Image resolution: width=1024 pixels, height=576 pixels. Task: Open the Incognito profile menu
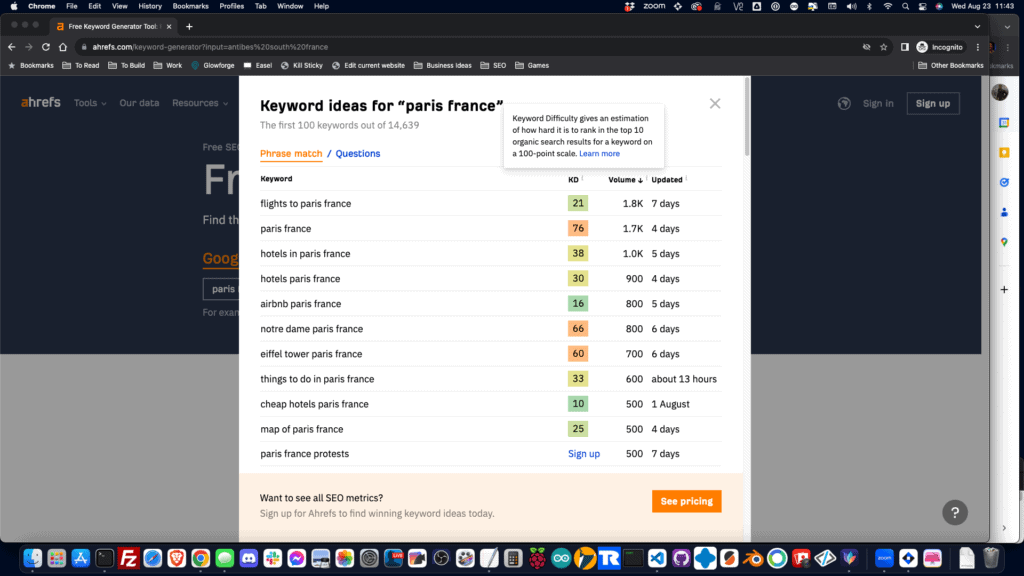(x=940, y=47)
